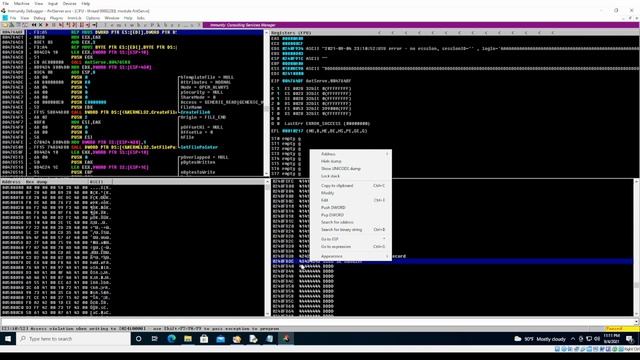Expand the Address submenu
This screenshot has width=640, height=360.
pyautogui.click(x=351, y=154)
